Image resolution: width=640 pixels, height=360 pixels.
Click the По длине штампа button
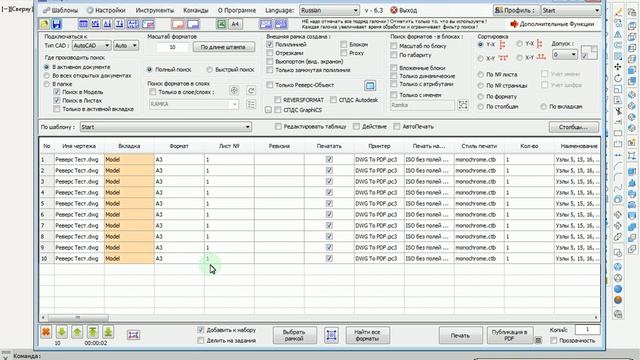(223, 47)
